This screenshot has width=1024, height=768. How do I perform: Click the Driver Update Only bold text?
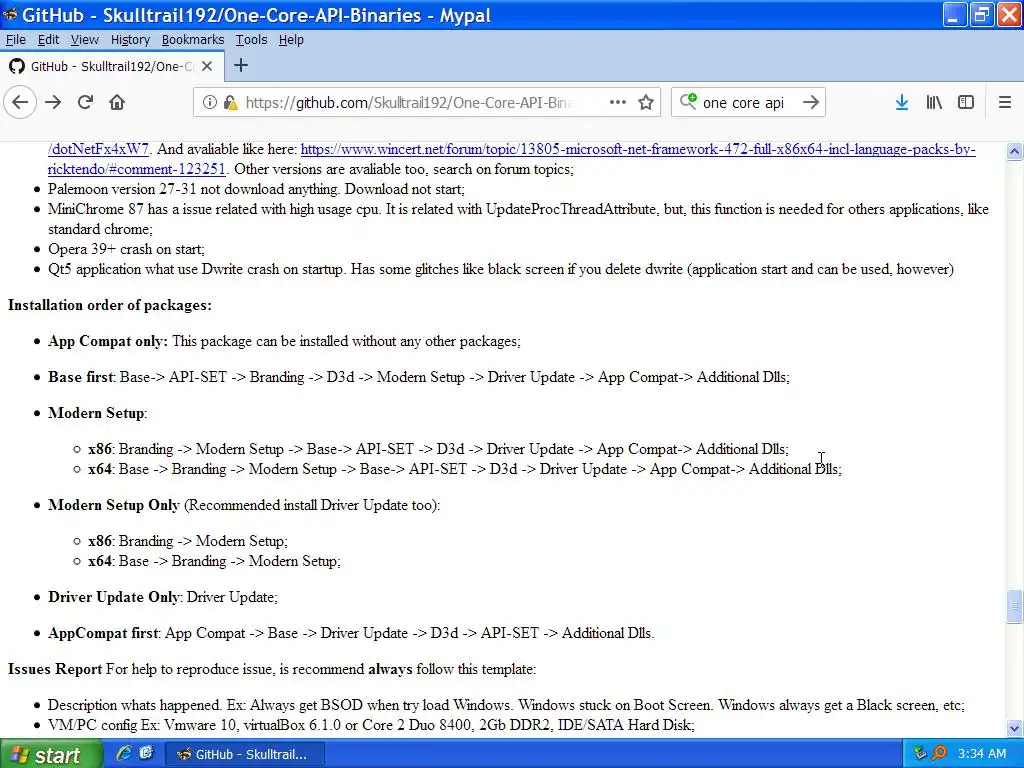click(114, 597)
